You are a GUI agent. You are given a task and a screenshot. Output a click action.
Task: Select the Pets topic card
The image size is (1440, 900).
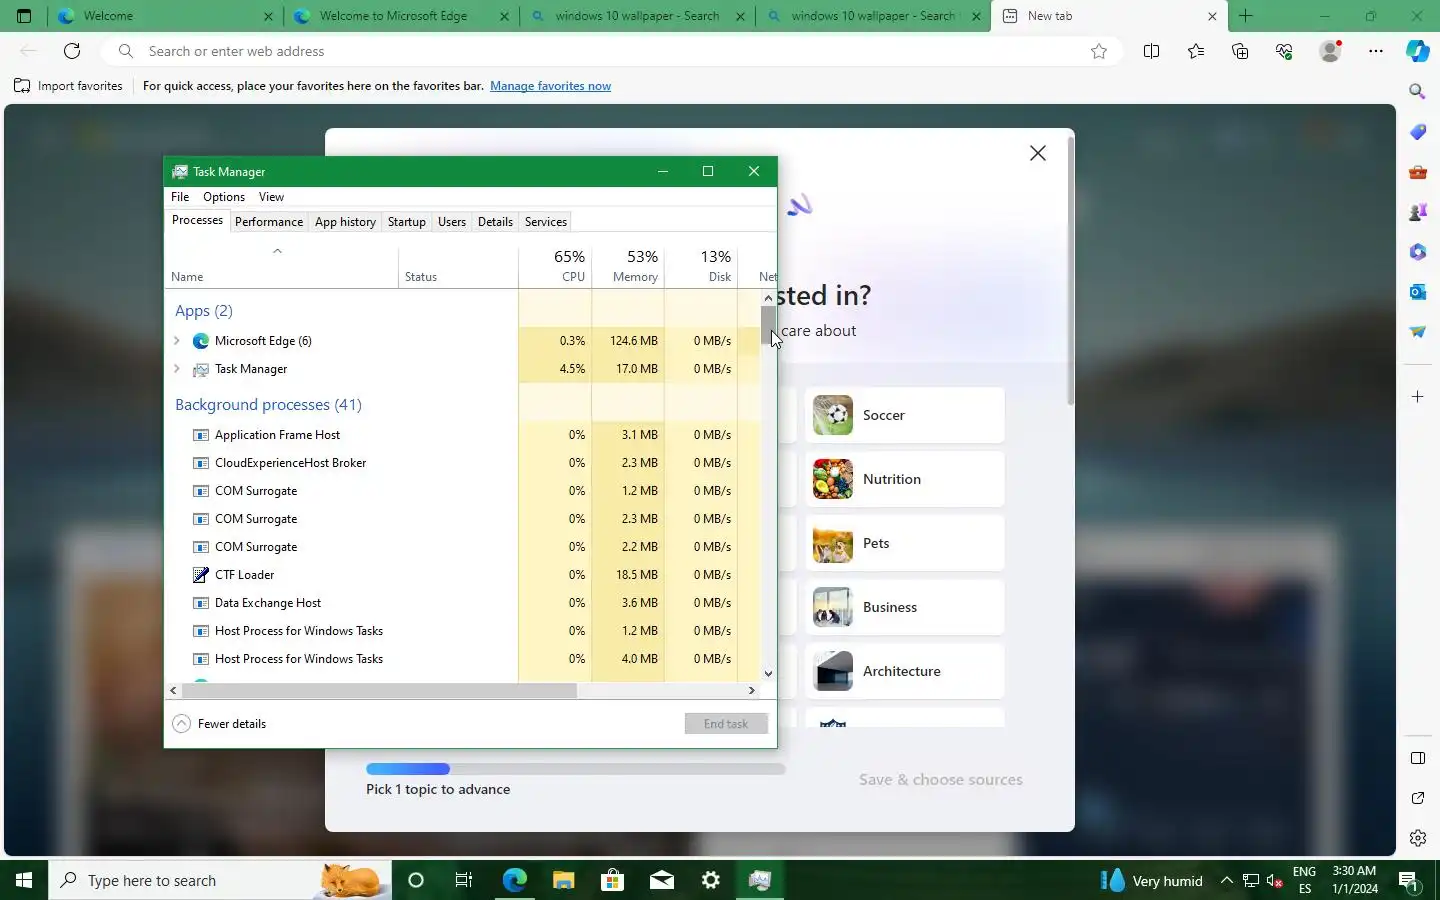click(x=905, y=543)
